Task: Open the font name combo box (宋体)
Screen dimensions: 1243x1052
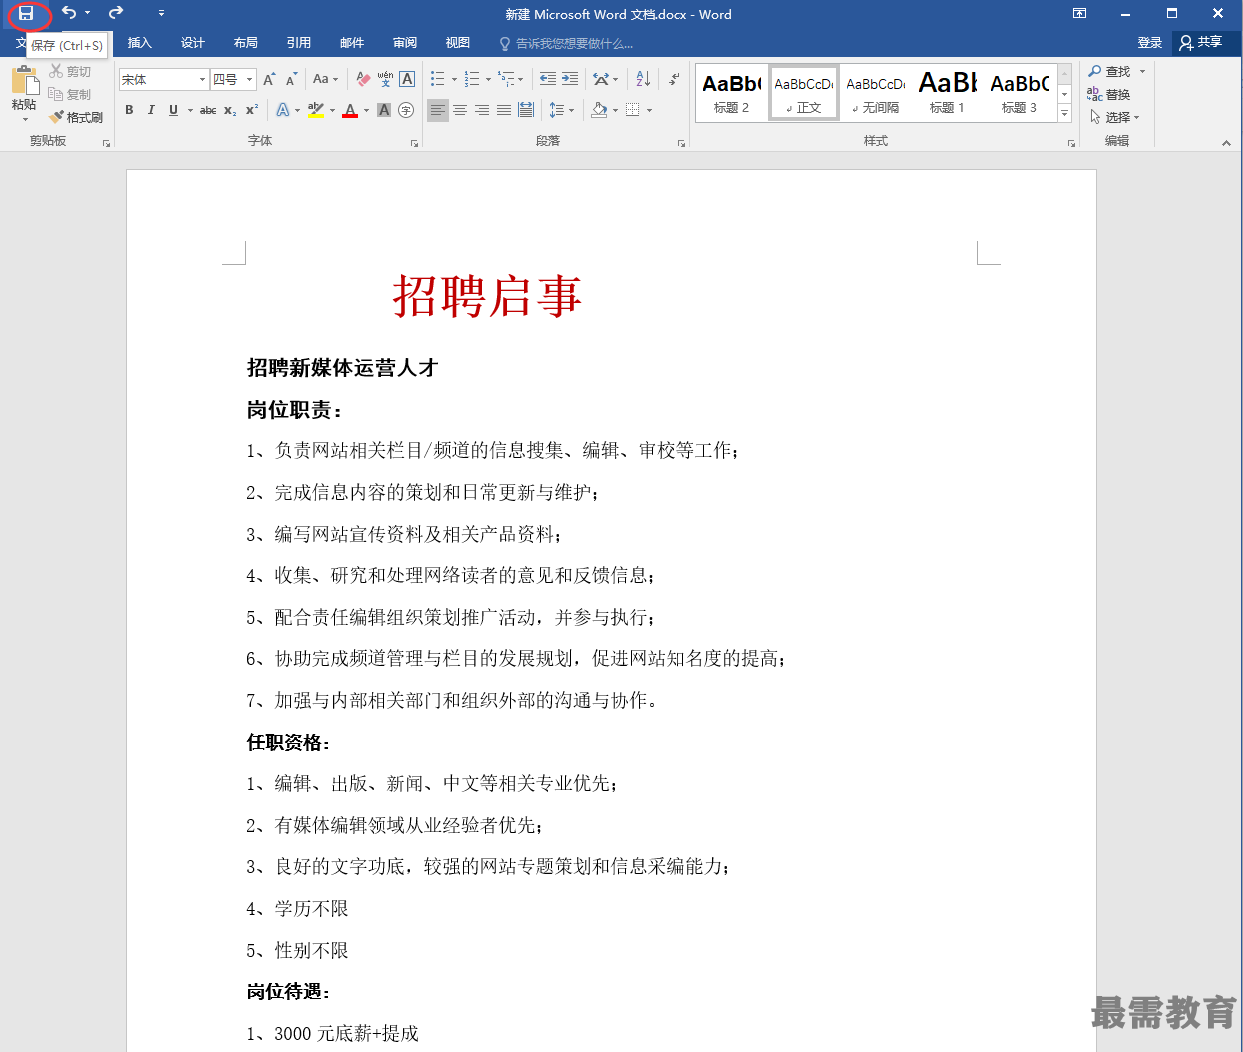Action: 164,79
